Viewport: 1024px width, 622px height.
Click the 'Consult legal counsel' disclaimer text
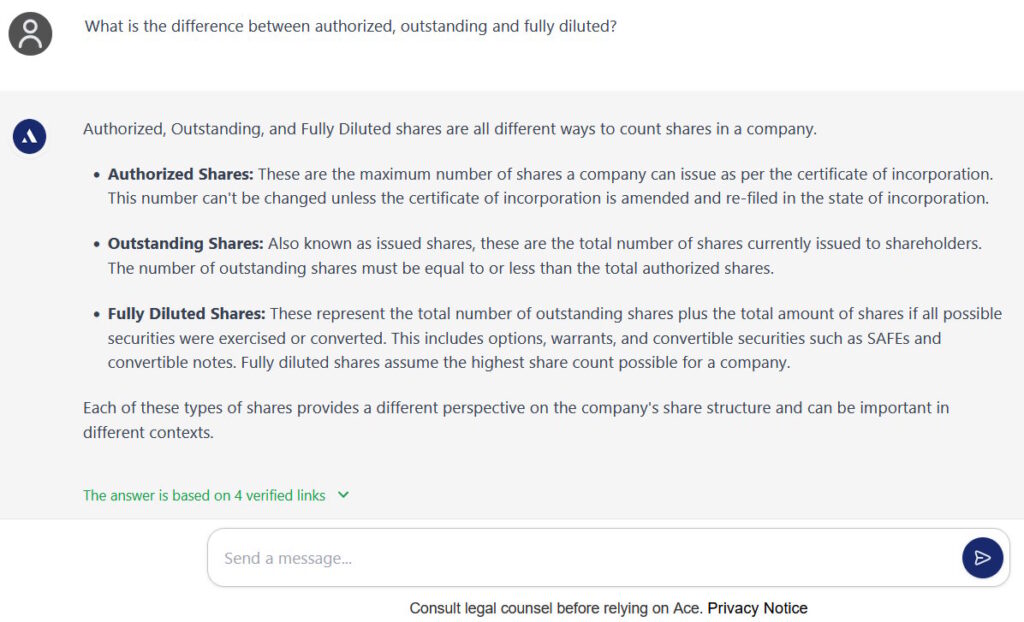coord(556,608)
